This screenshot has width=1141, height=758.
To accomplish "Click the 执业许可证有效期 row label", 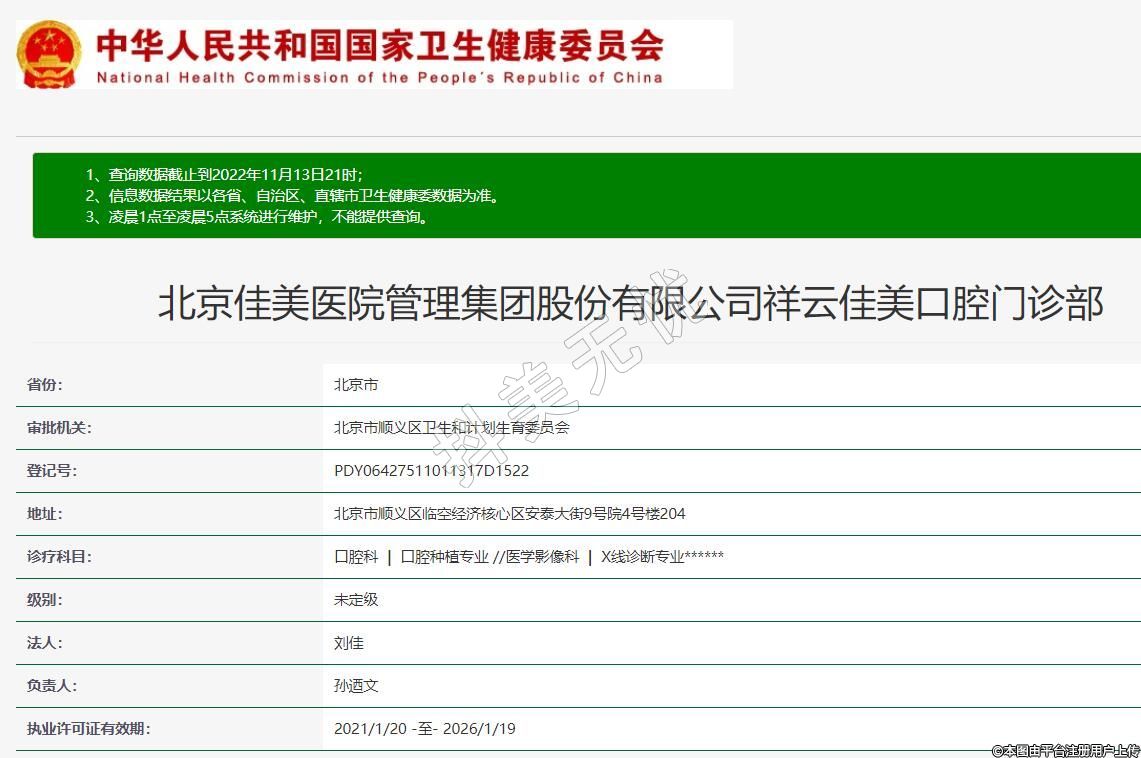I will (x=88, y=729).
